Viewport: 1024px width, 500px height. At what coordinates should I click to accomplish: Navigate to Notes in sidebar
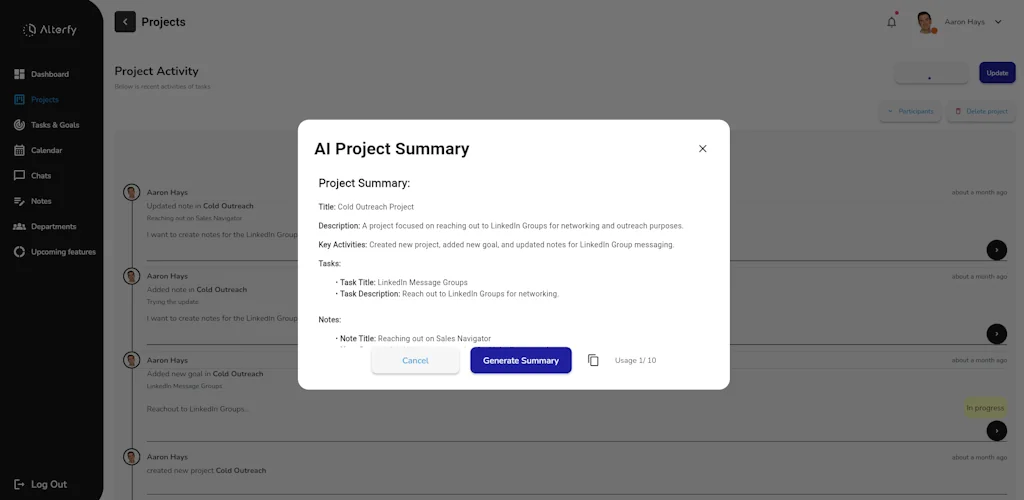tap(40, 201)
